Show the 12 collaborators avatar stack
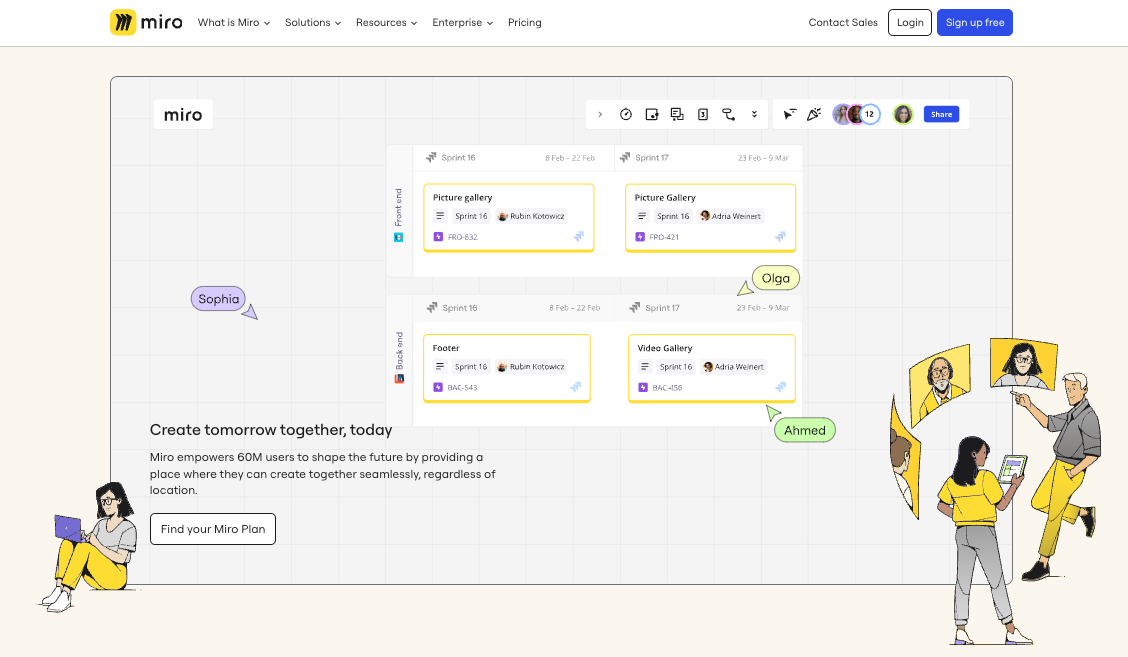Screen dimensions: 1128x657 pyautogui.click(x=862, y=114)
